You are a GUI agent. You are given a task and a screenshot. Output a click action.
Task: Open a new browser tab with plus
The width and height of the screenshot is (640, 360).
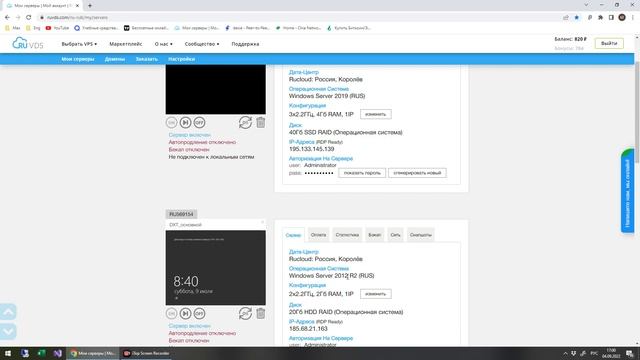click(x=90, y=6)
